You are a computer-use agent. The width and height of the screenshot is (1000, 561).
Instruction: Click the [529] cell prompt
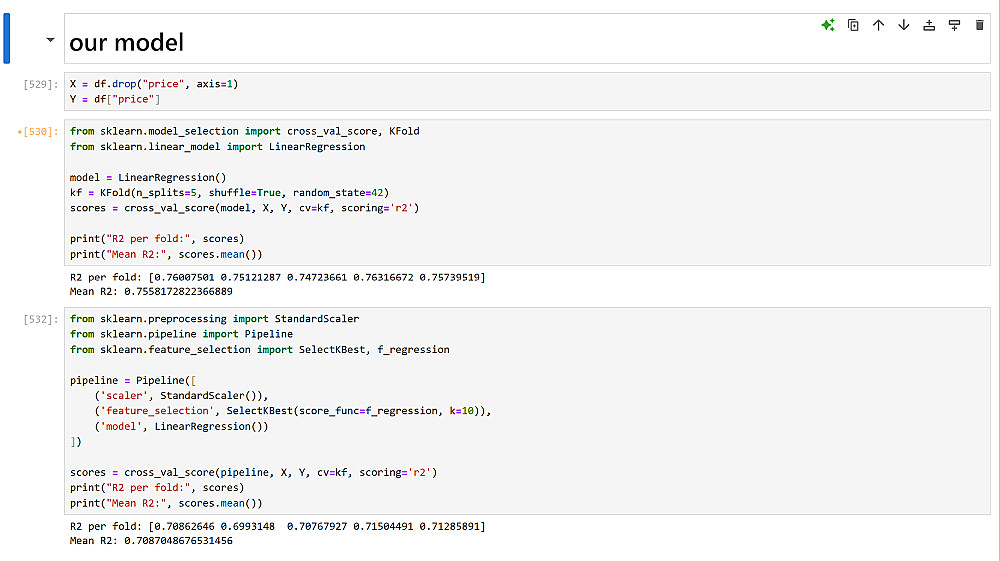coord(41,84)
